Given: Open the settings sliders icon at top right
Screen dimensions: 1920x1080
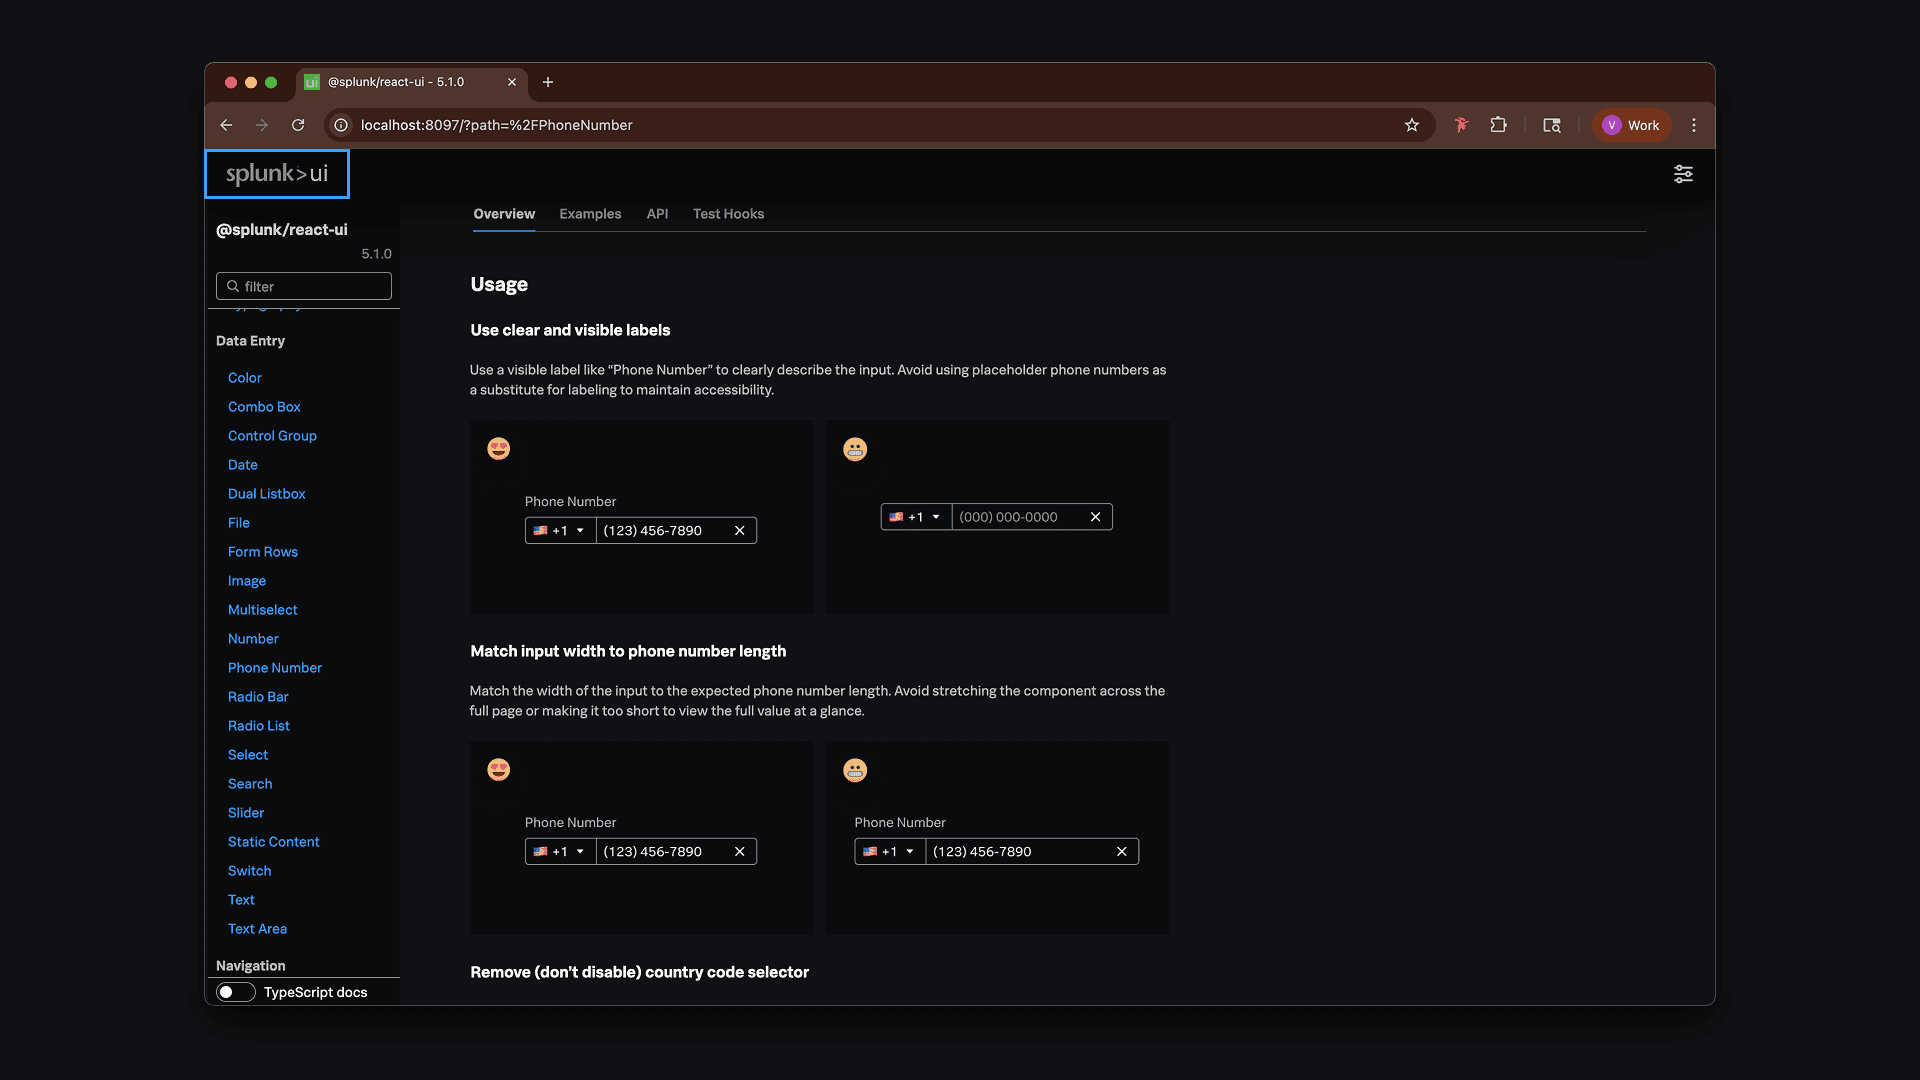Looking at the screenshot, I should (x=1683, y=174).
